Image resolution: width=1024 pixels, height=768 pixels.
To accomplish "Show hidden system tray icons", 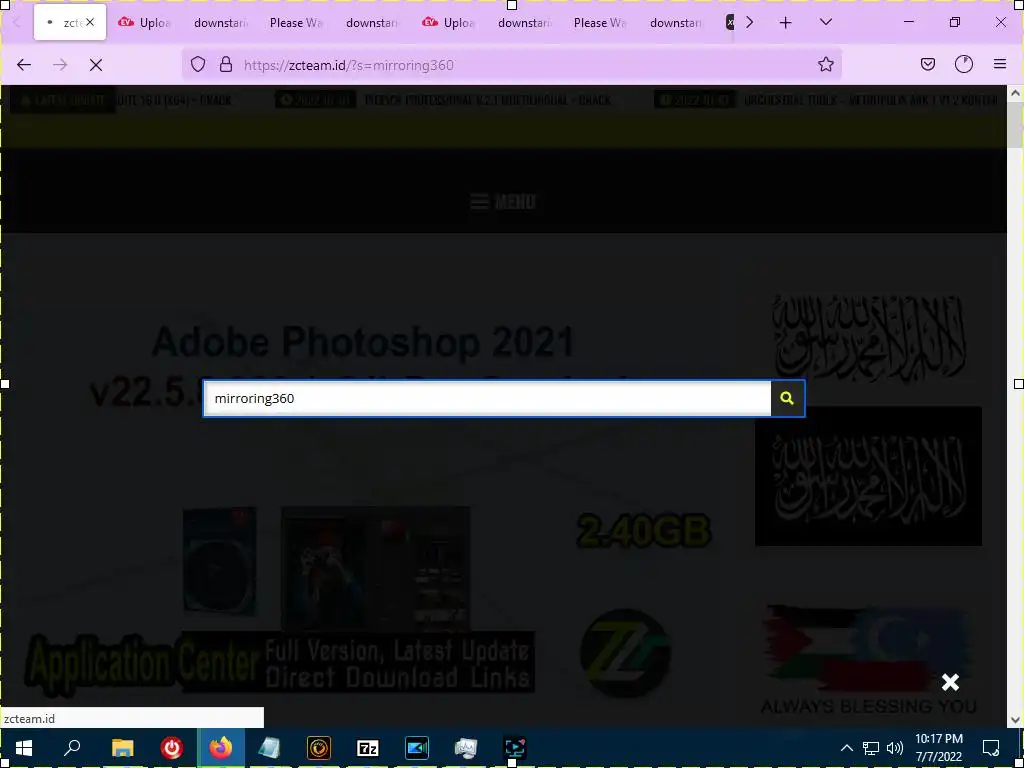I will [846, 748].
